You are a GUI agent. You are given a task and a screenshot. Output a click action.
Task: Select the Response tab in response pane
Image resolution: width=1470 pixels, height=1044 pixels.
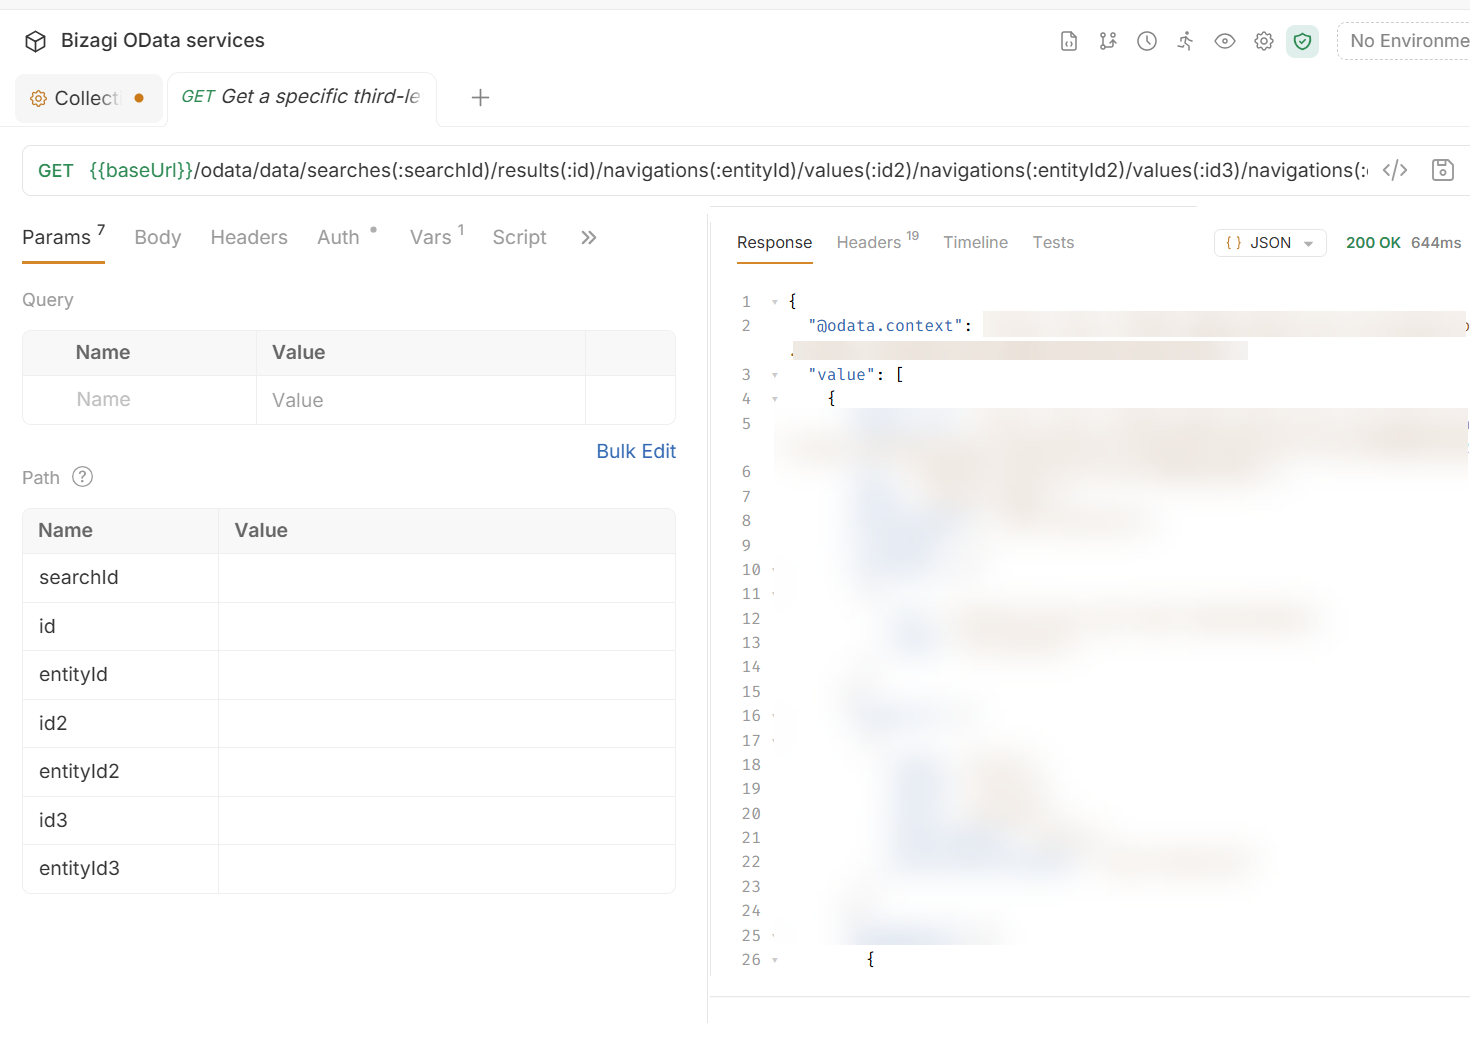point(774,243)
